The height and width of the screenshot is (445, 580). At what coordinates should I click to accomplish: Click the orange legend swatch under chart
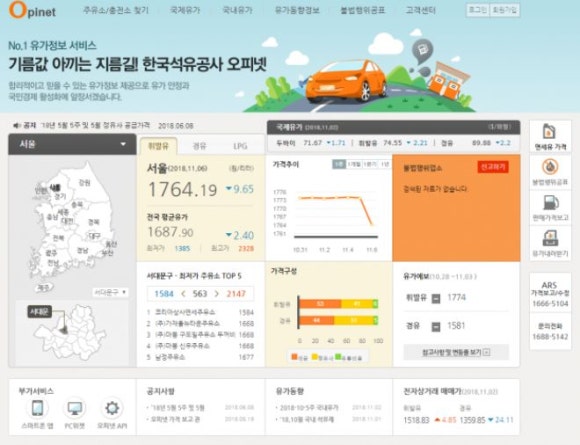pyautogui.click(x=294, y=357)
